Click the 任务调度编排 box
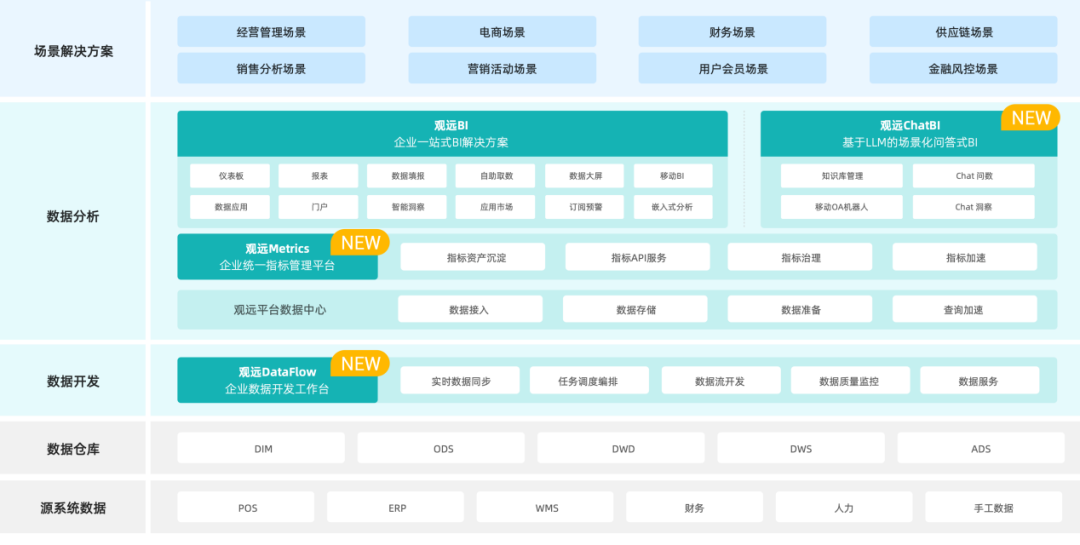Image resolution: width=1080 pixels, height=545 pixels. pos(590,380)
